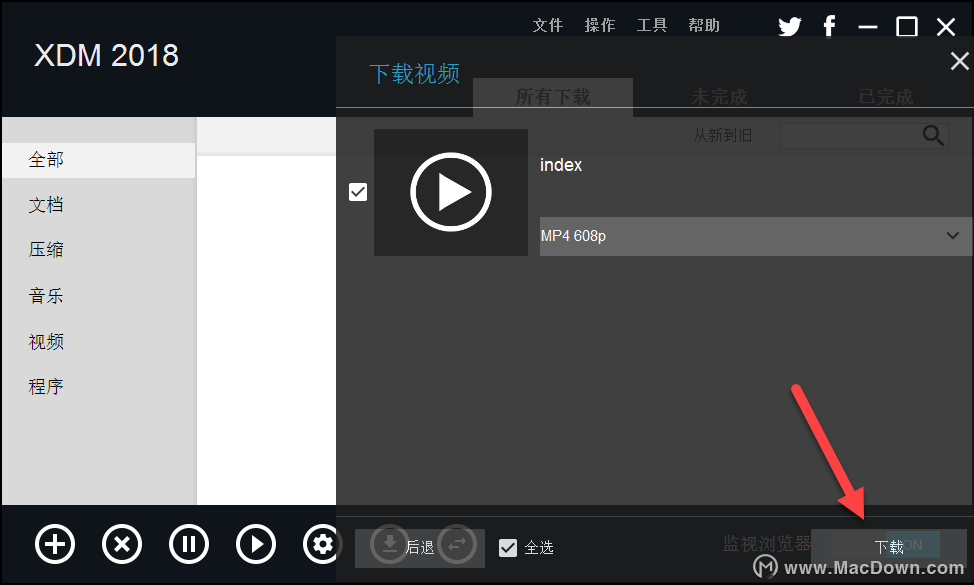974x585 pixels.
Task: Click the pause download icon
Action: point(189,544)
